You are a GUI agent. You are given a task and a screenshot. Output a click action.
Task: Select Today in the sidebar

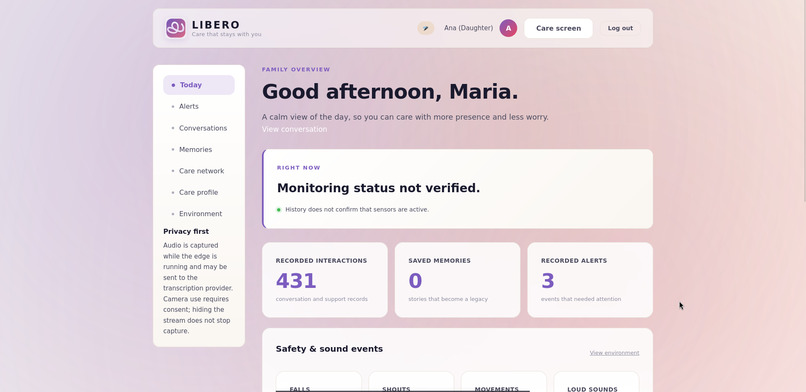coord(199,85)
